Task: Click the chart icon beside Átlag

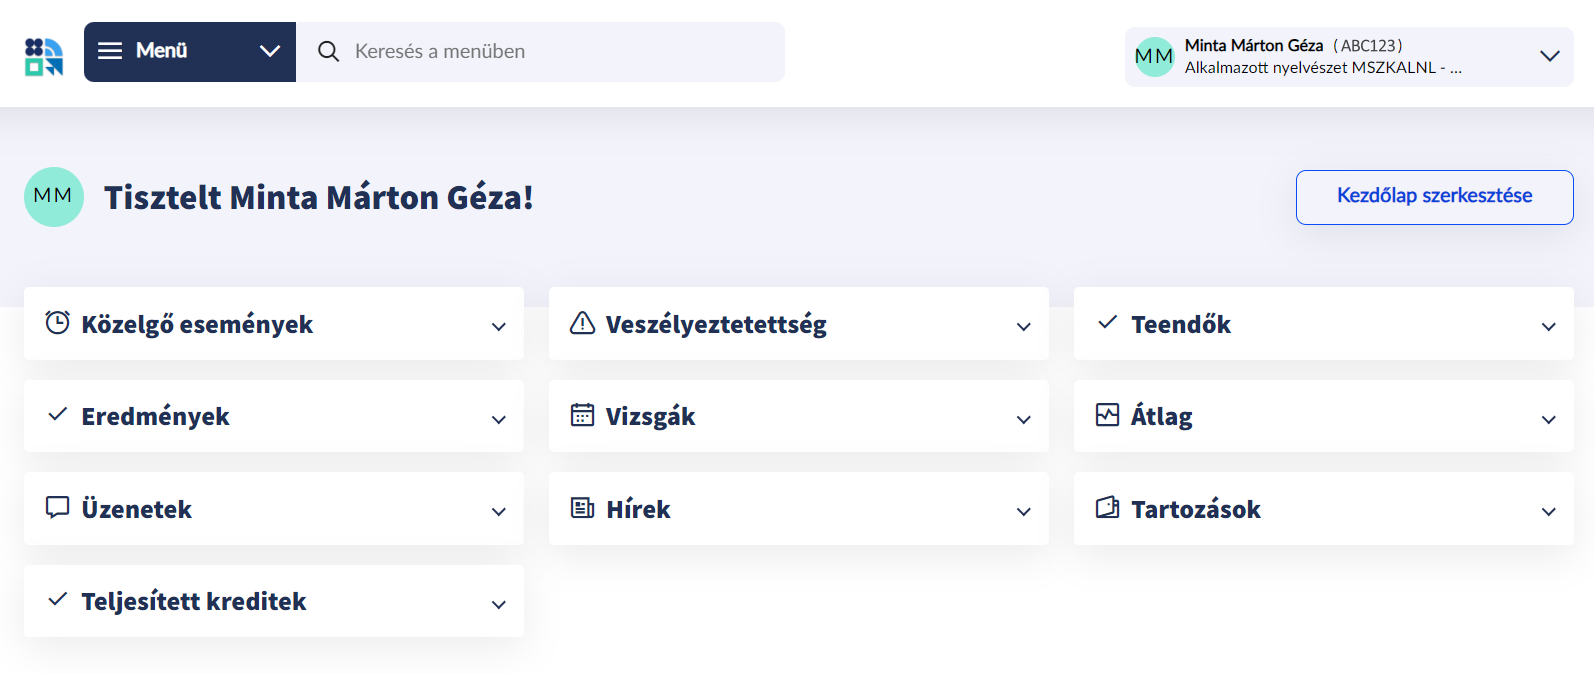Action: coord(1107,415)
